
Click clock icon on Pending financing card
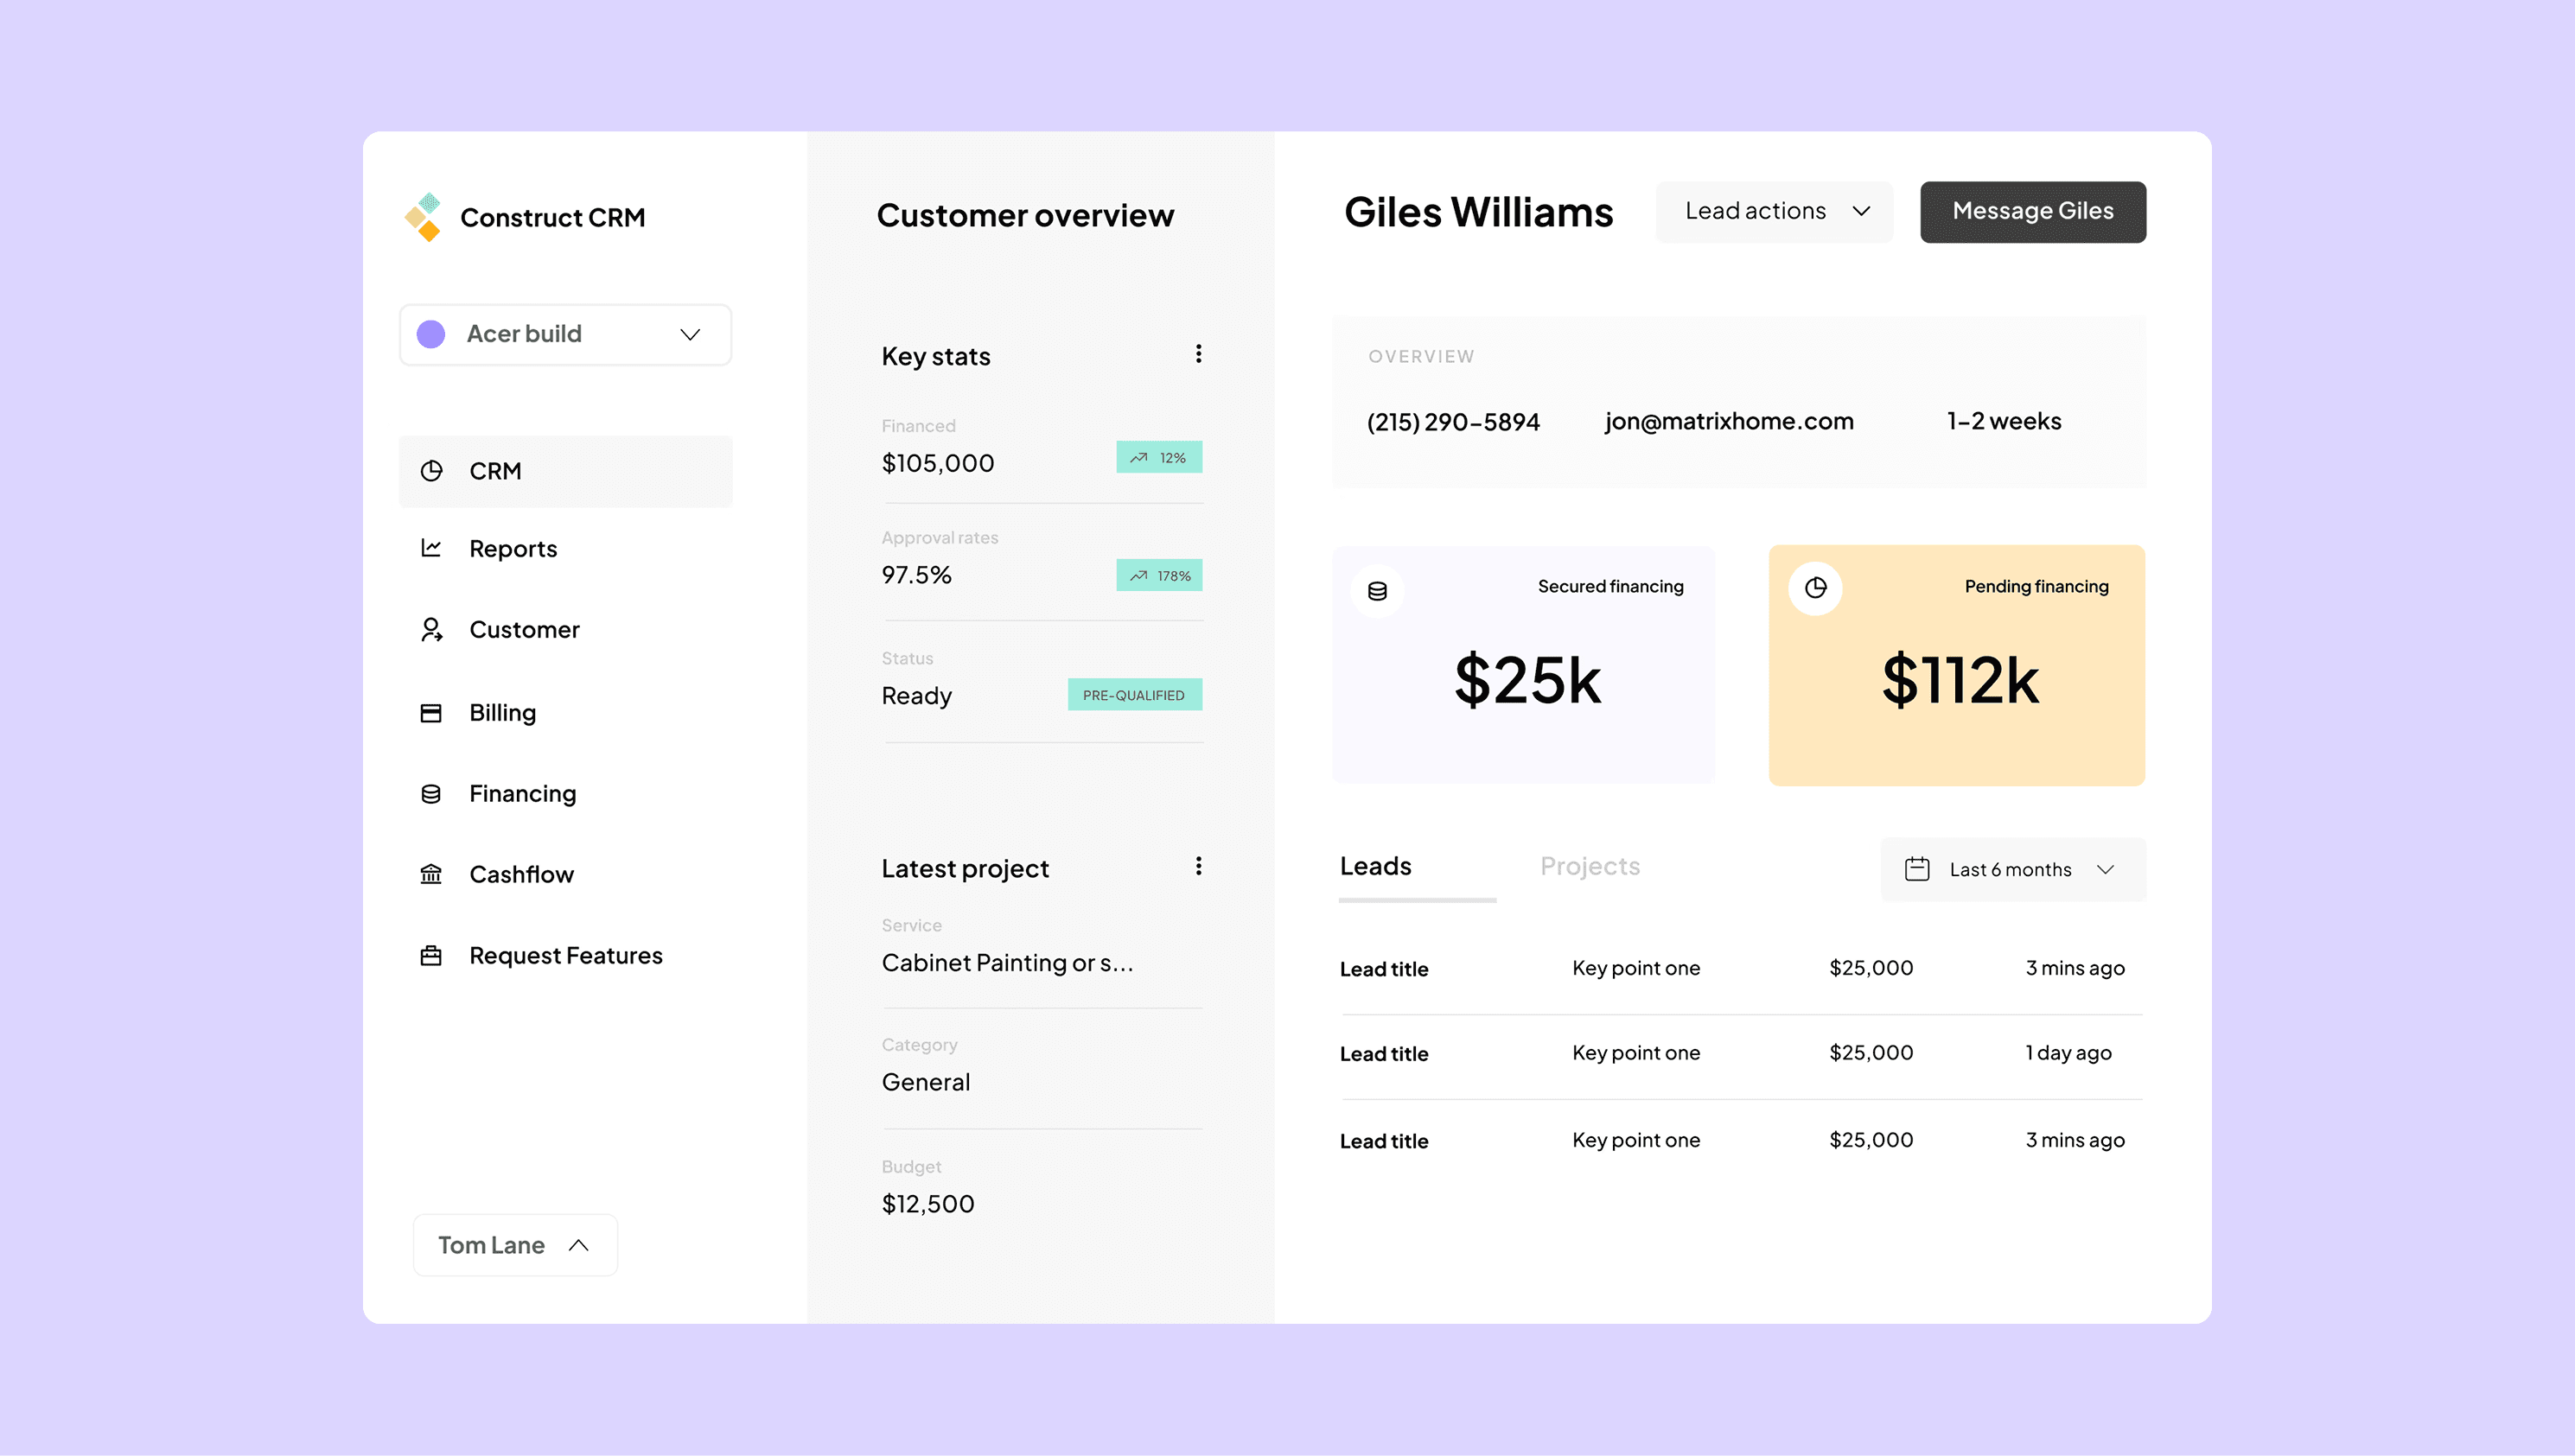point(1815,588)
